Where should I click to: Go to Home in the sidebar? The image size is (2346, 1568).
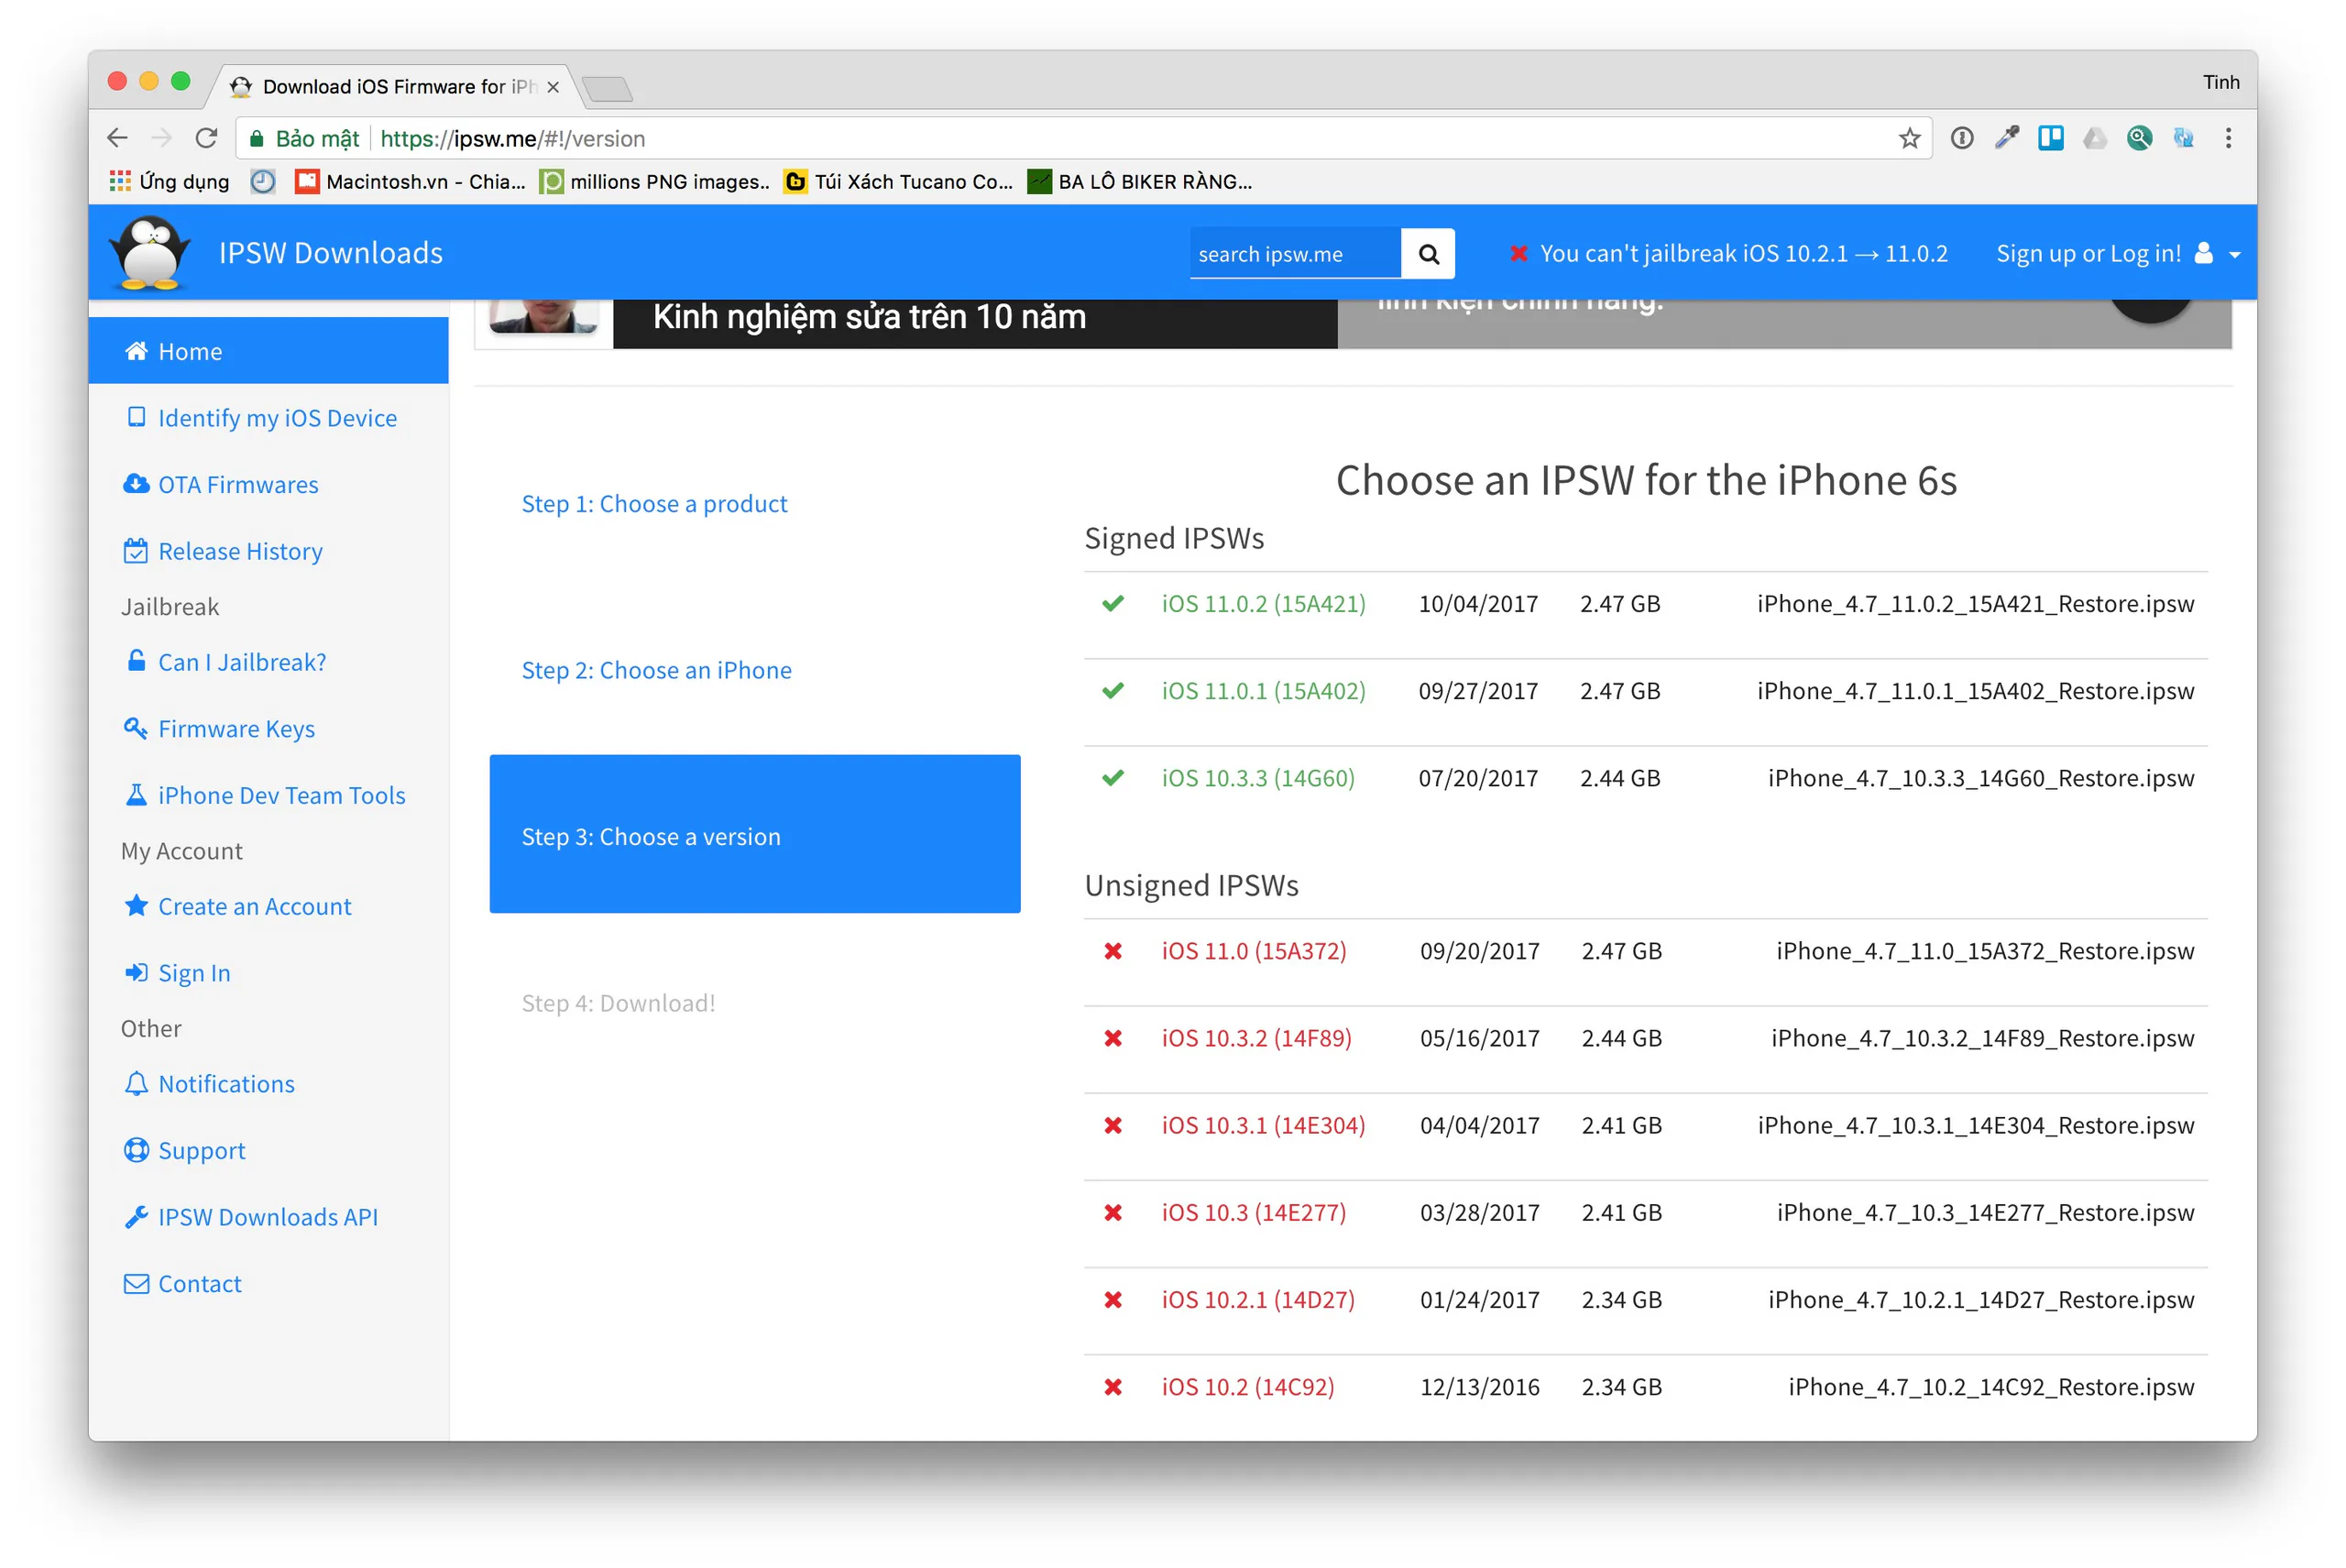point(268,351)
